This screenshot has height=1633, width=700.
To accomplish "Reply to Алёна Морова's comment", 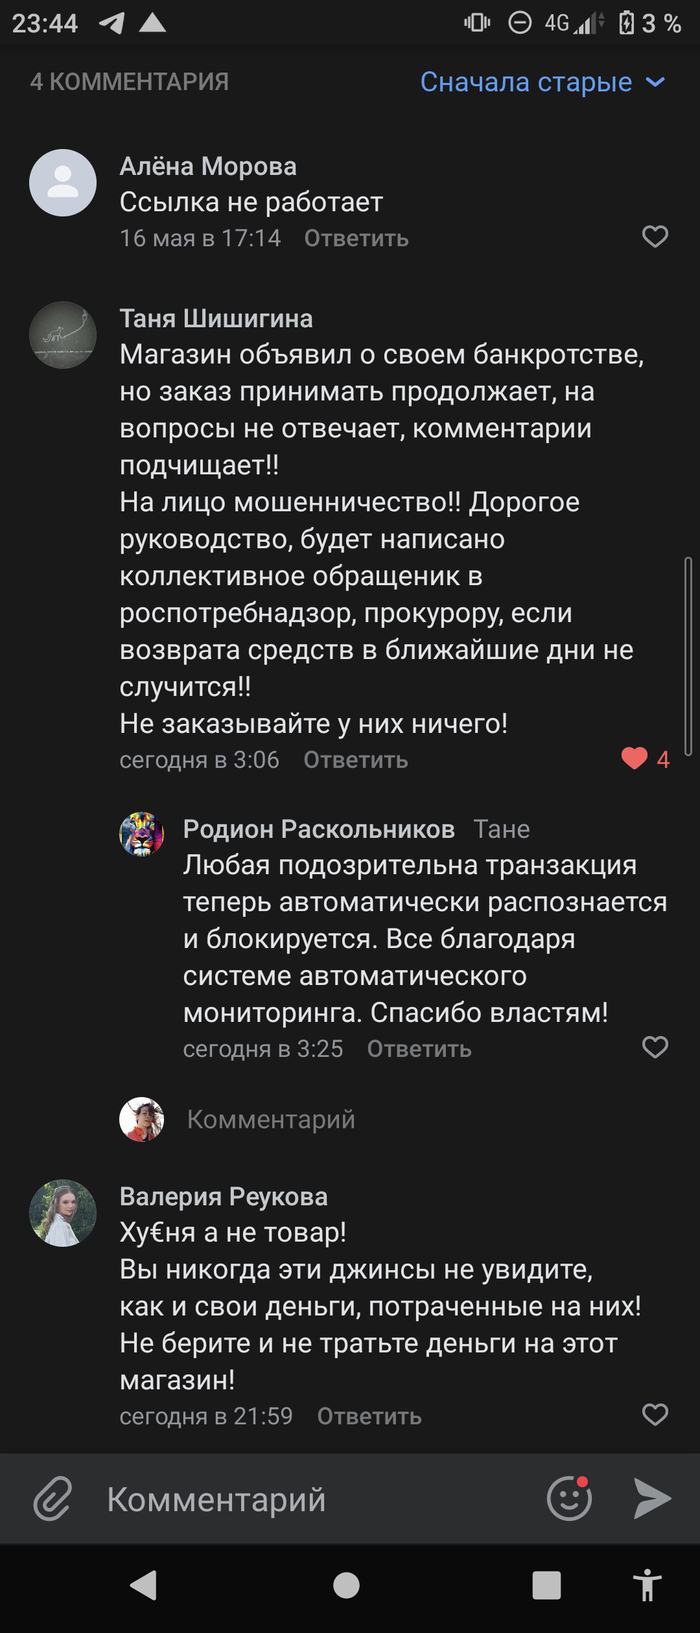I will click(356, 238).
